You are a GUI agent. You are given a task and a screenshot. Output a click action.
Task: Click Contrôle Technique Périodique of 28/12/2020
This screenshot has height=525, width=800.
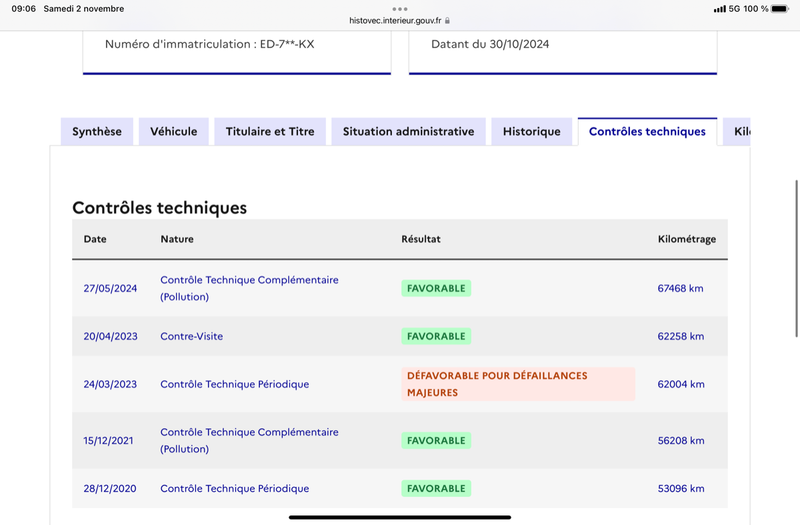click(235, 488)
